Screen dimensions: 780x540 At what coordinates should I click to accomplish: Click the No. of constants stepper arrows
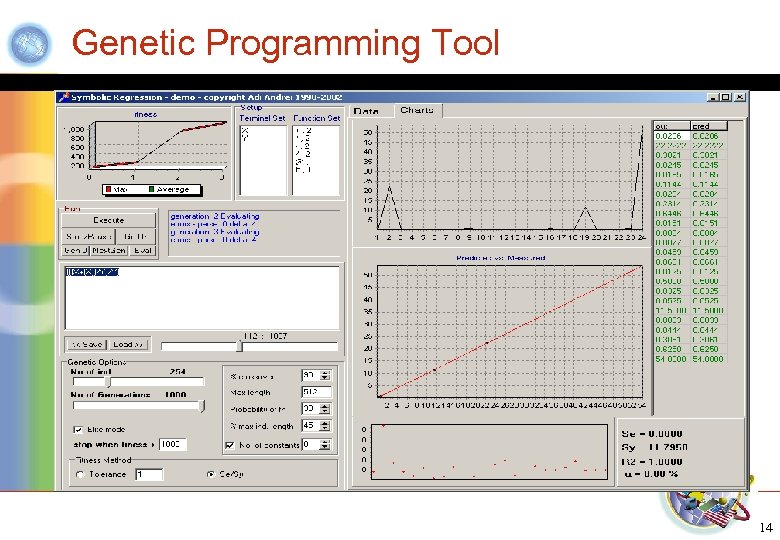click(x=325, y=445)
